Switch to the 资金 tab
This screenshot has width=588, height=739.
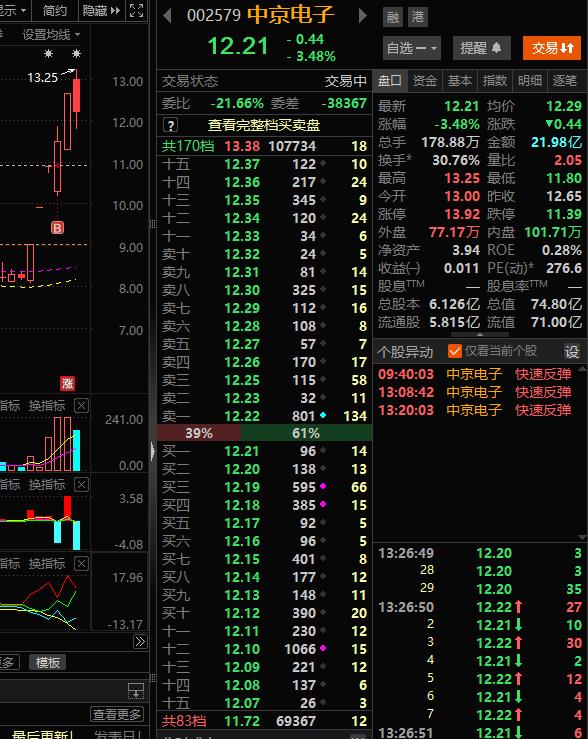click(425, 81)
